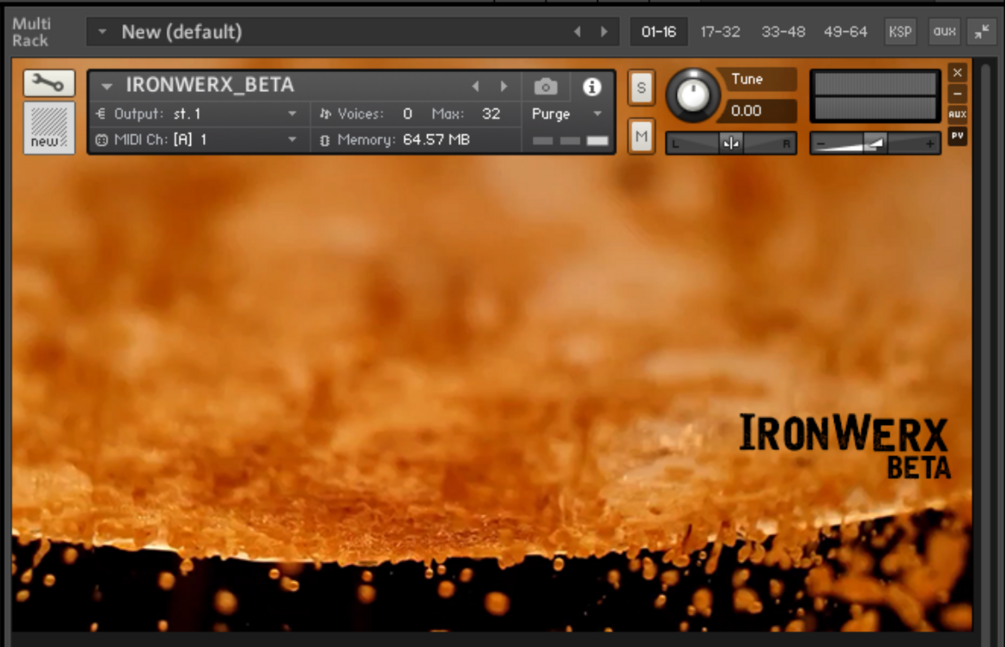Switch to rack page 33-48
Image resolution: width=1005 pixels, height=647 pixels.
tap(783, 31)
